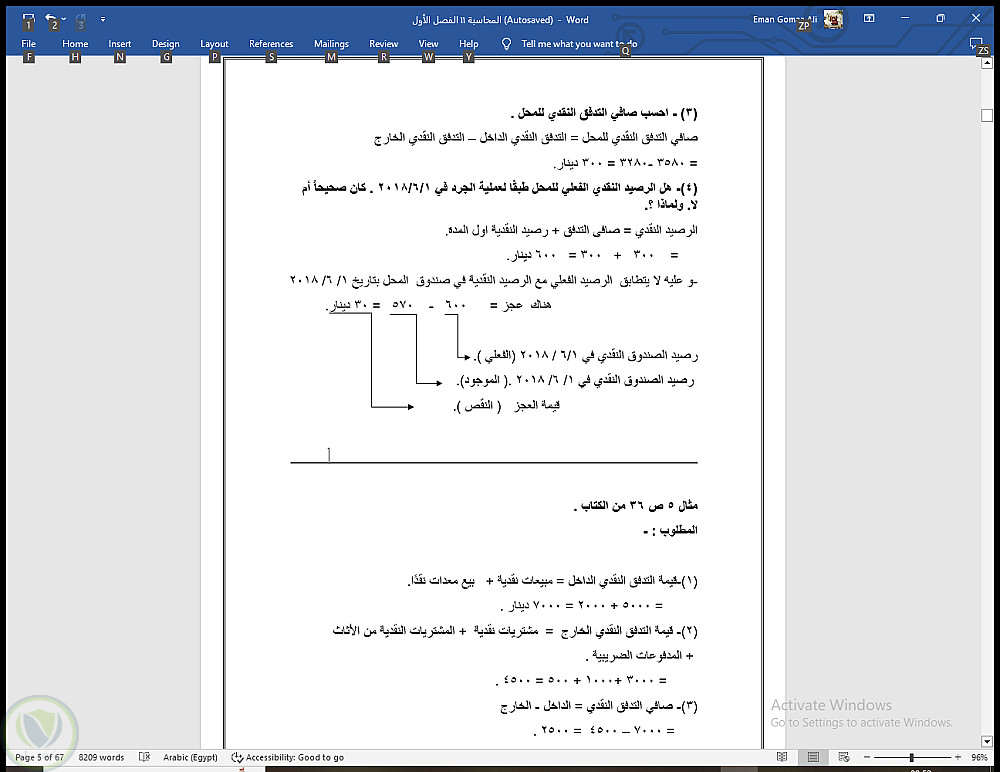Image resolution: width=1000 pixels, height=772 pixels.
Task: Click Tell me what you want to do box
Action: pos(578,43)
